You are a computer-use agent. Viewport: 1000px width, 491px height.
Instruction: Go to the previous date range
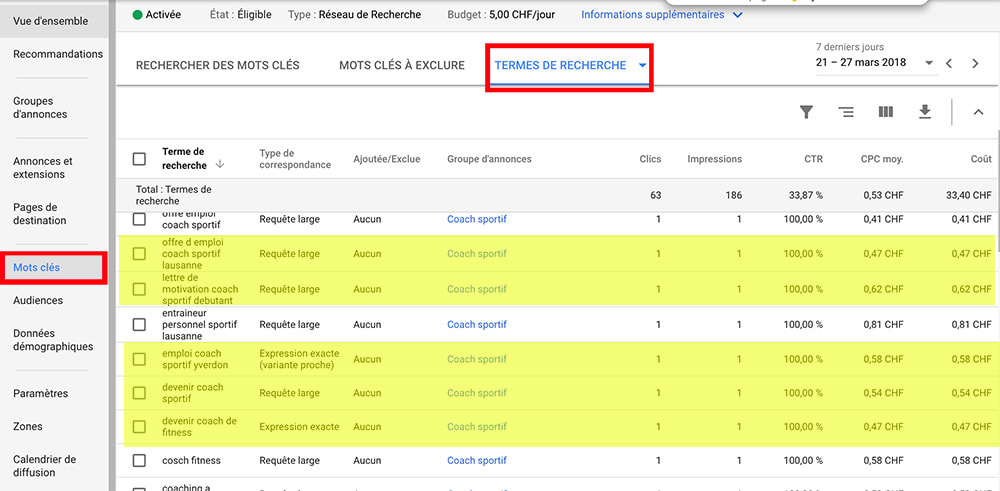pos(949,63)
